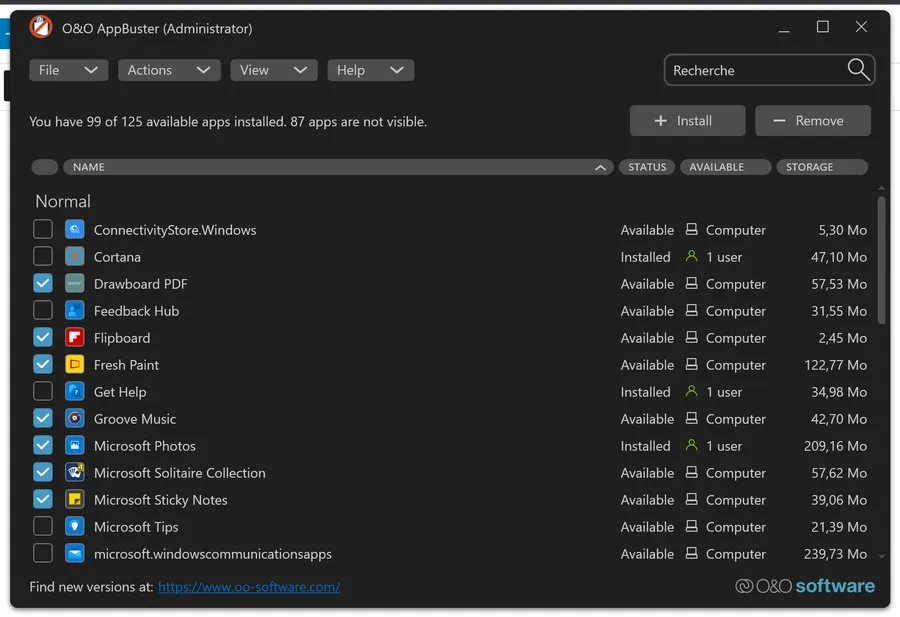900x617 pixels.
Task: Open the File dropdown menu
Action: [68, 70]
